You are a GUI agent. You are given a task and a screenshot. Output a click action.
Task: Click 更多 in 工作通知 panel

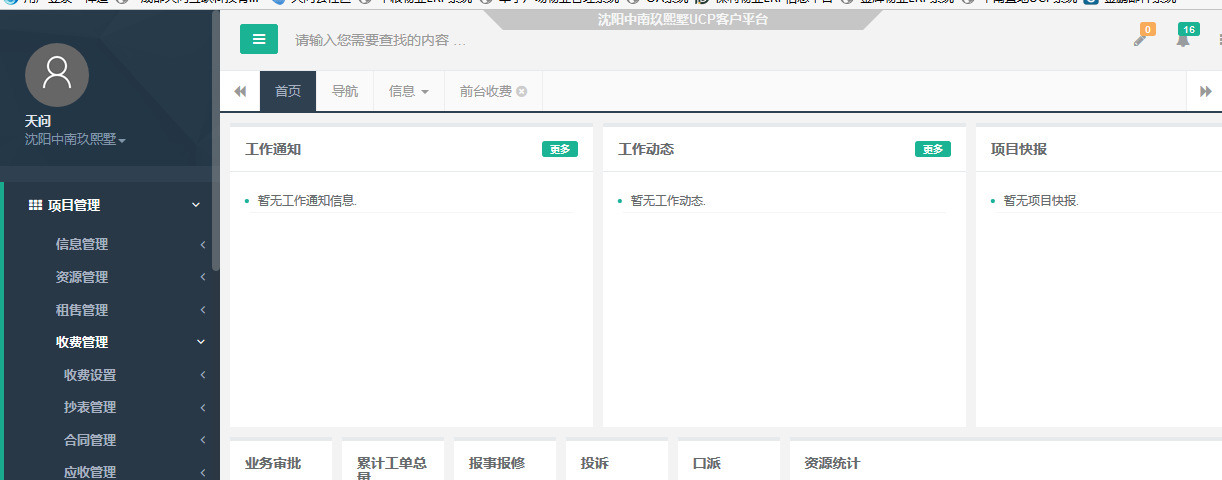tap(560, 149)
